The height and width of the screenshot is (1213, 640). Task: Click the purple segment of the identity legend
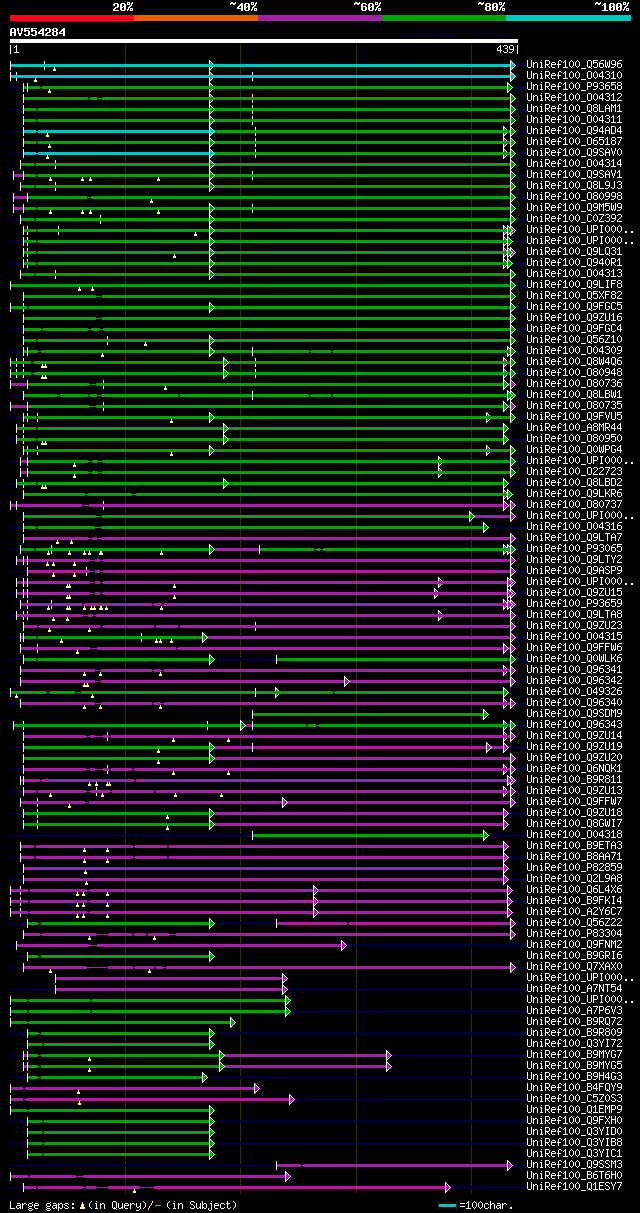pos(320,17)
